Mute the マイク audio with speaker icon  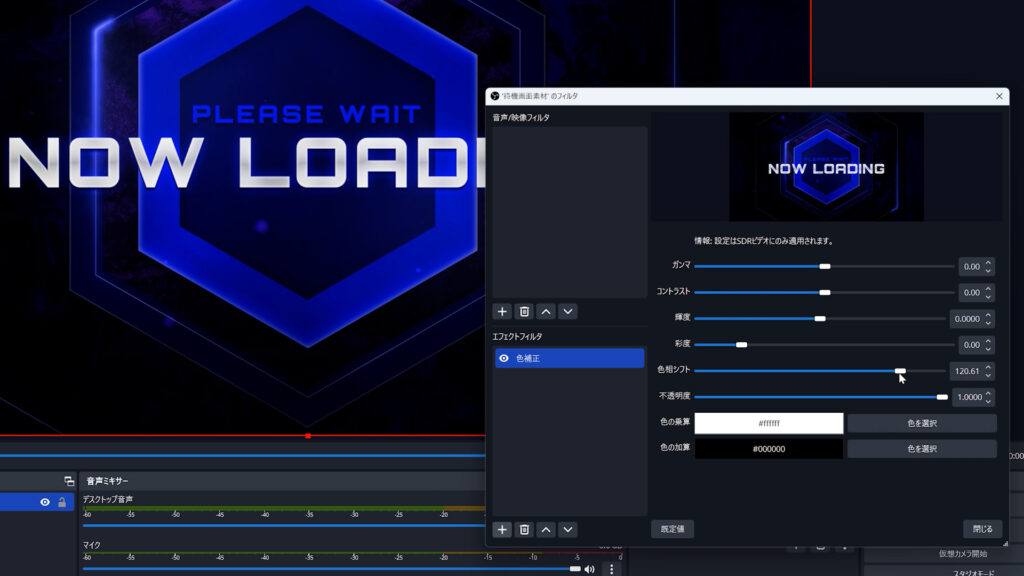pyautogui.click(x=590, y=569)
